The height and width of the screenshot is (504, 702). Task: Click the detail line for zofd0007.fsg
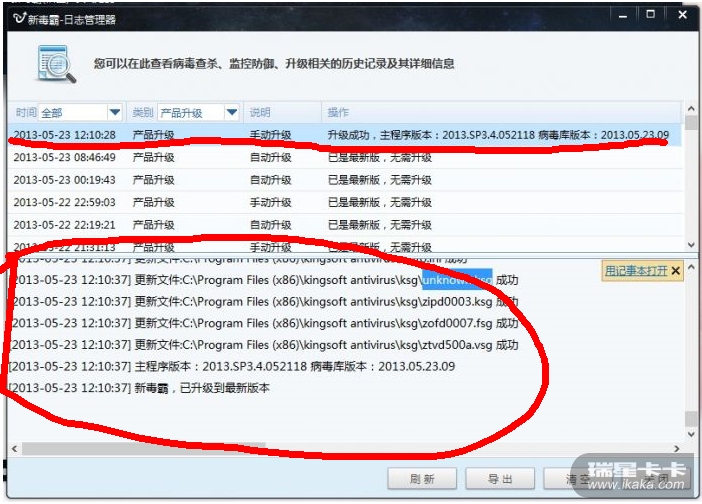pyautogui.click(x=263, y=323)
